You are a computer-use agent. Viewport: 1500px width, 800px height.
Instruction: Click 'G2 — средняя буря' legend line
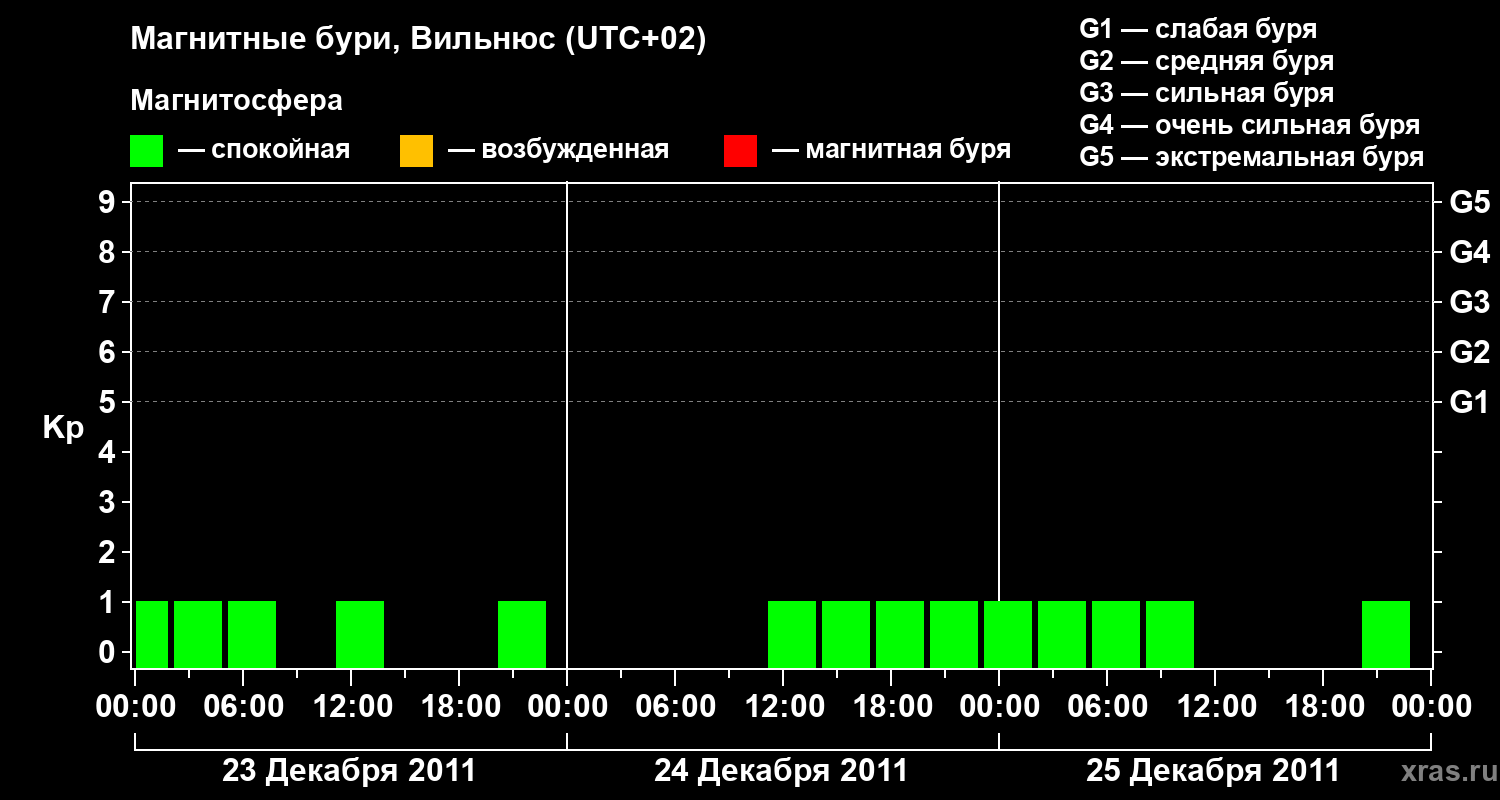[x=1207, y=61]
